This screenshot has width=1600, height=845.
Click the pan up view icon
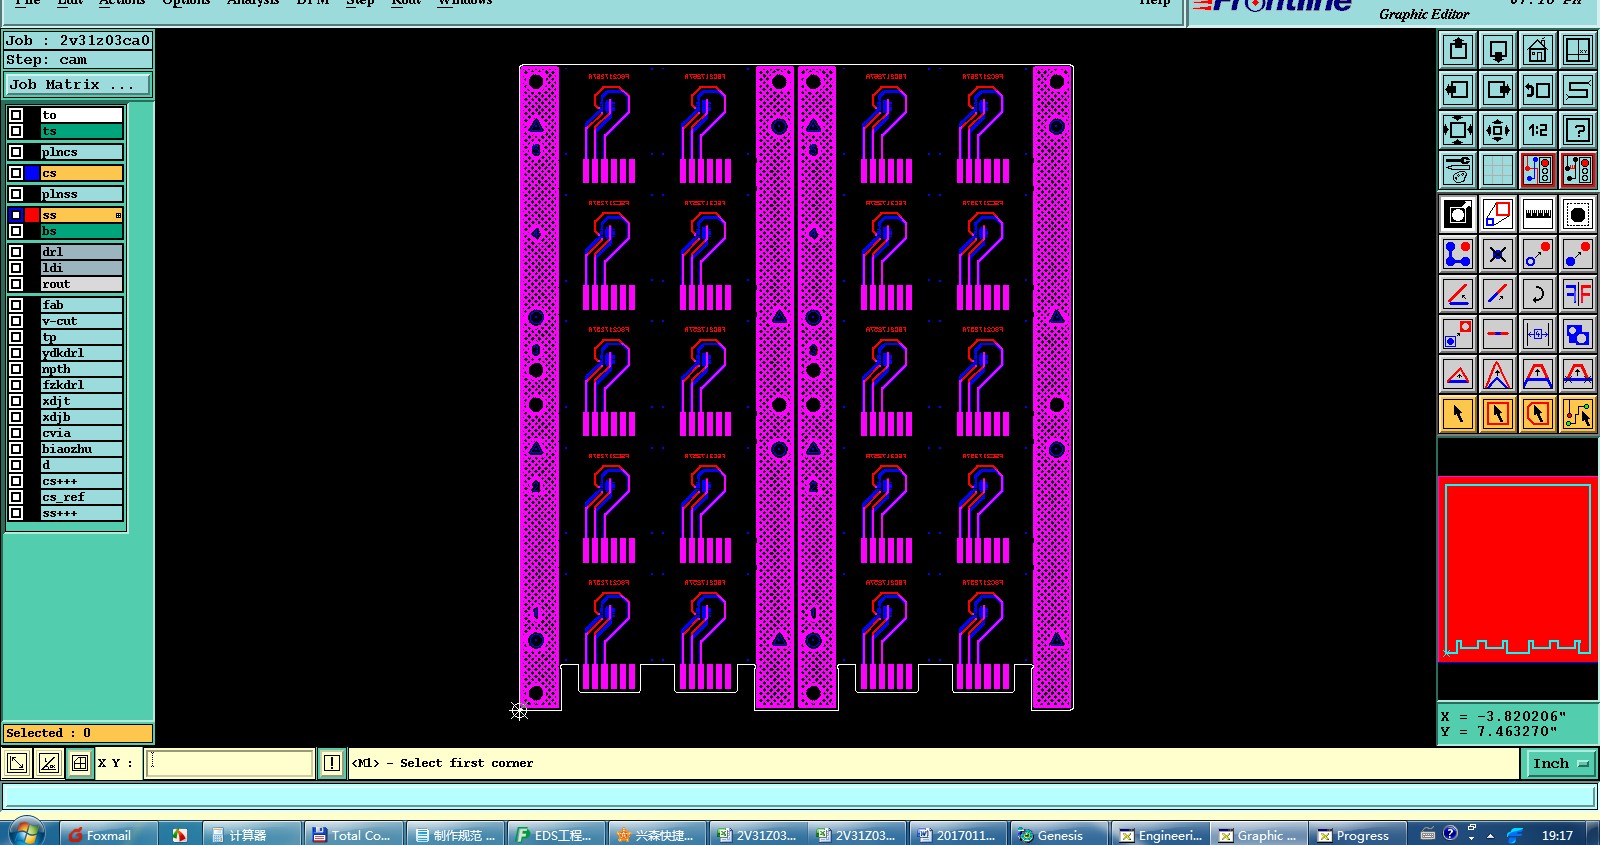click(x=1458, y=50)
